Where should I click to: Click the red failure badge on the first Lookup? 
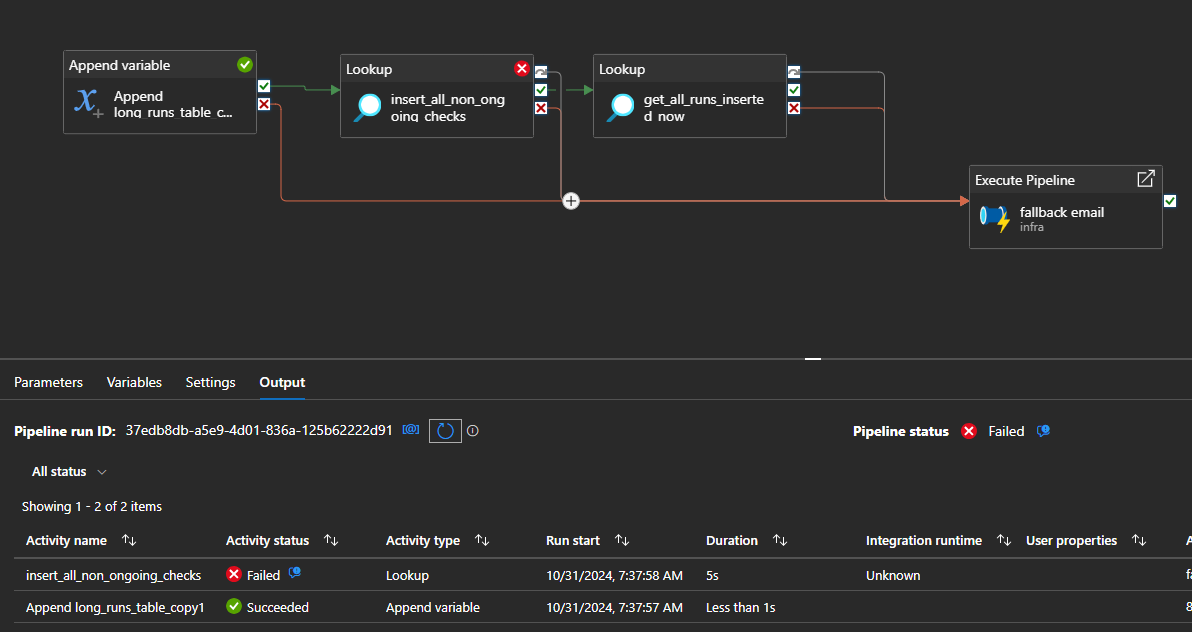521,68
